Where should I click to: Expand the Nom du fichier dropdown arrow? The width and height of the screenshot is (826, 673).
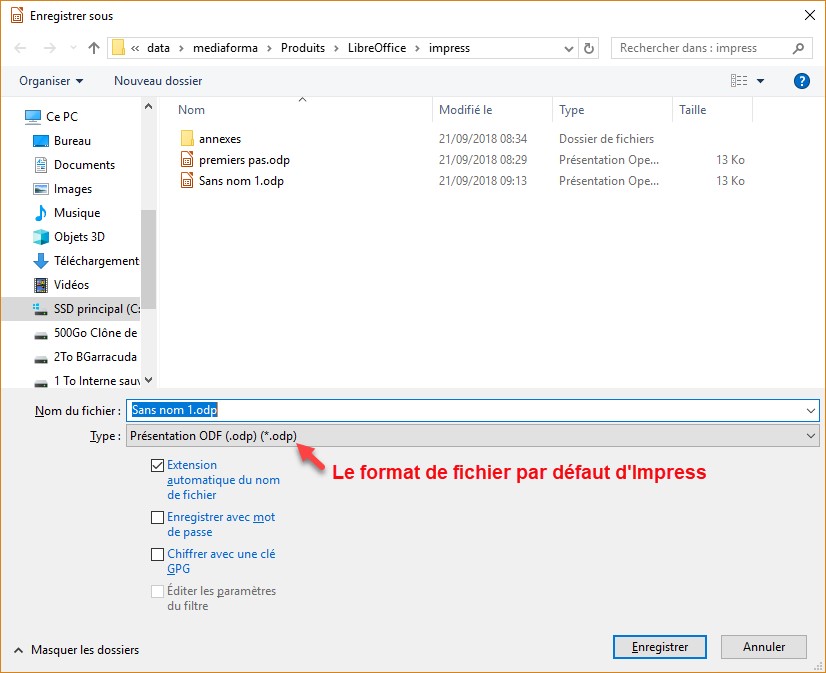[x=809, y=411]
